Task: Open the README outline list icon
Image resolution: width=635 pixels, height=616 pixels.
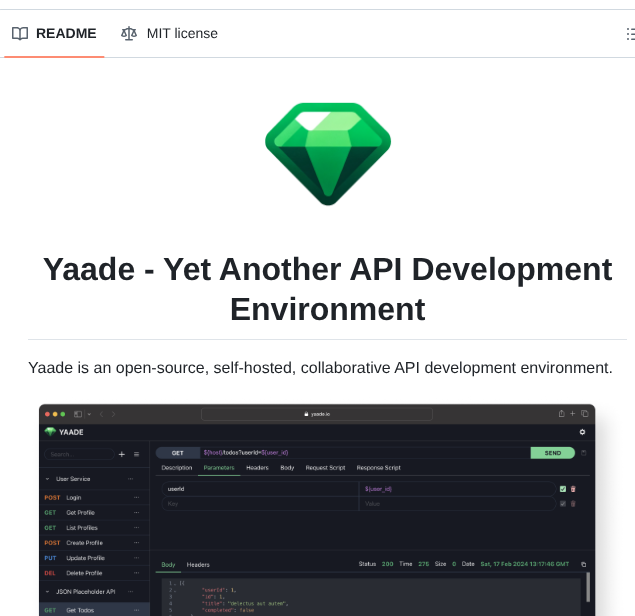Action: coord(630,34)
